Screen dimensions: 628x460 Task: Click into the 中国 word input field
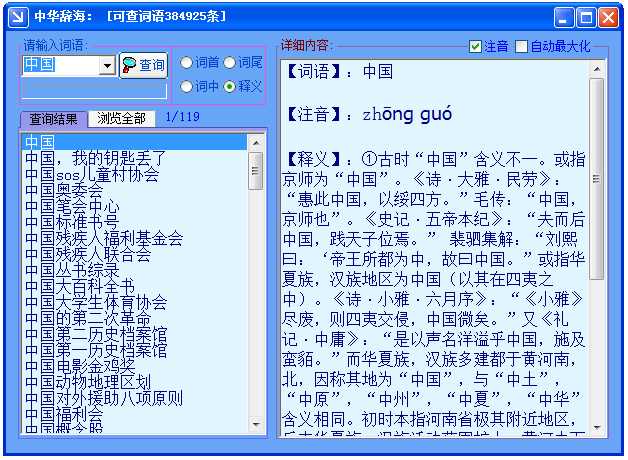coord(61,65)
